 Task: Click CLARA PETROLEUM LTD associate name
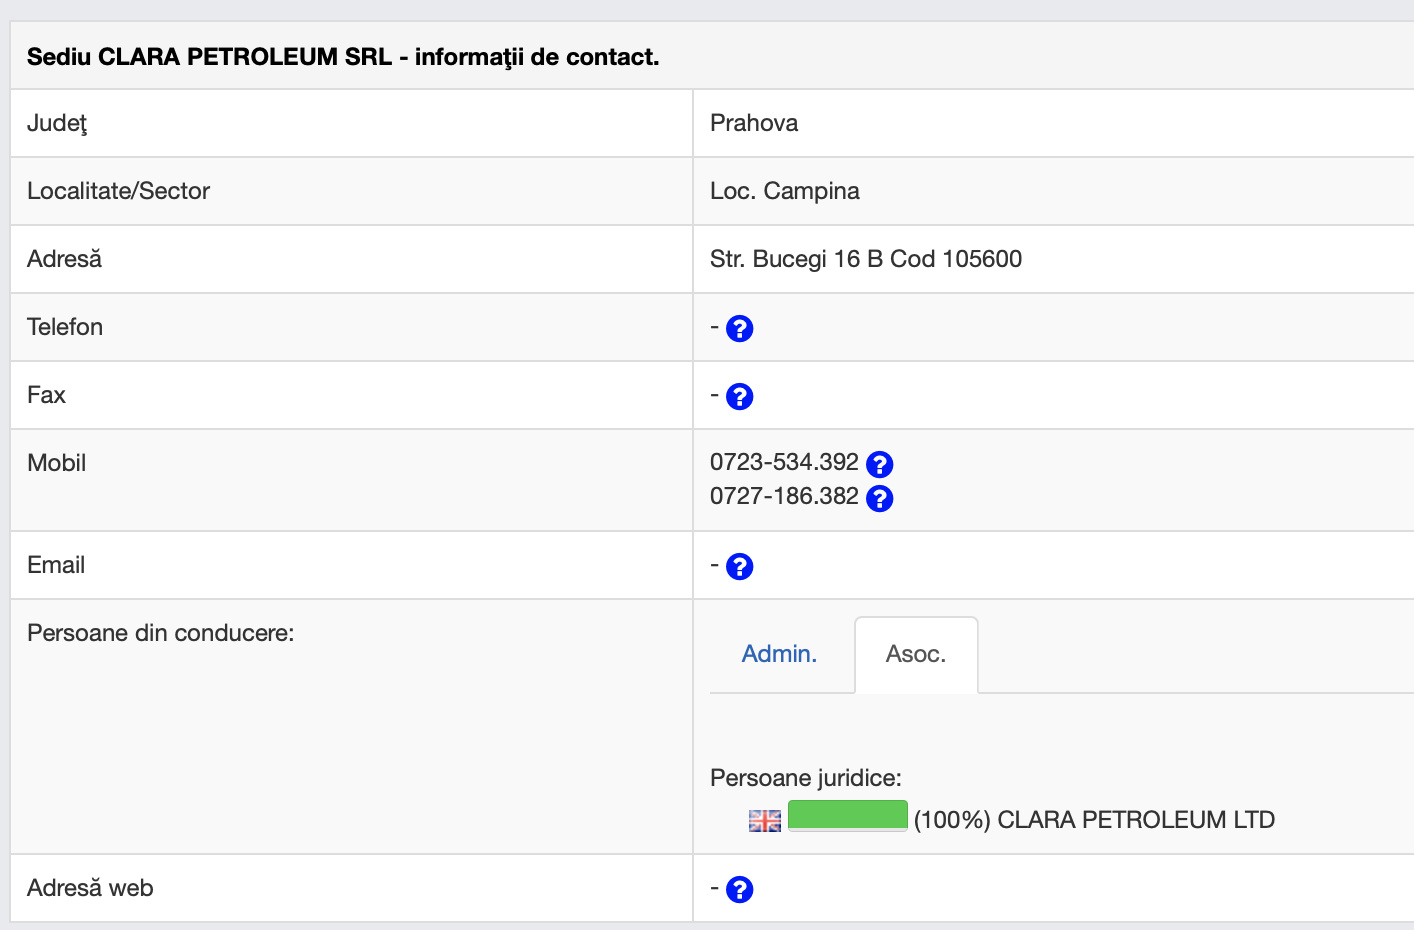coord(1136,820)
